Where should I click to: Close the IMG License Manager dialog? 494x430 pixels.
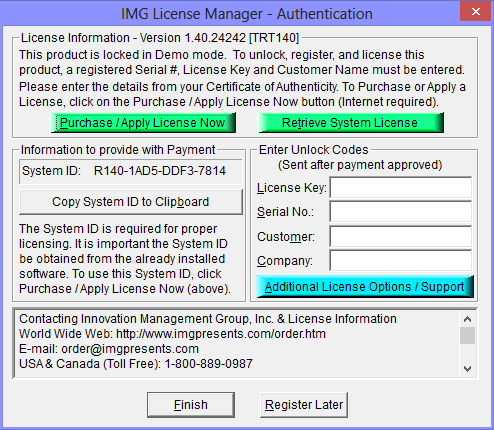476,12
